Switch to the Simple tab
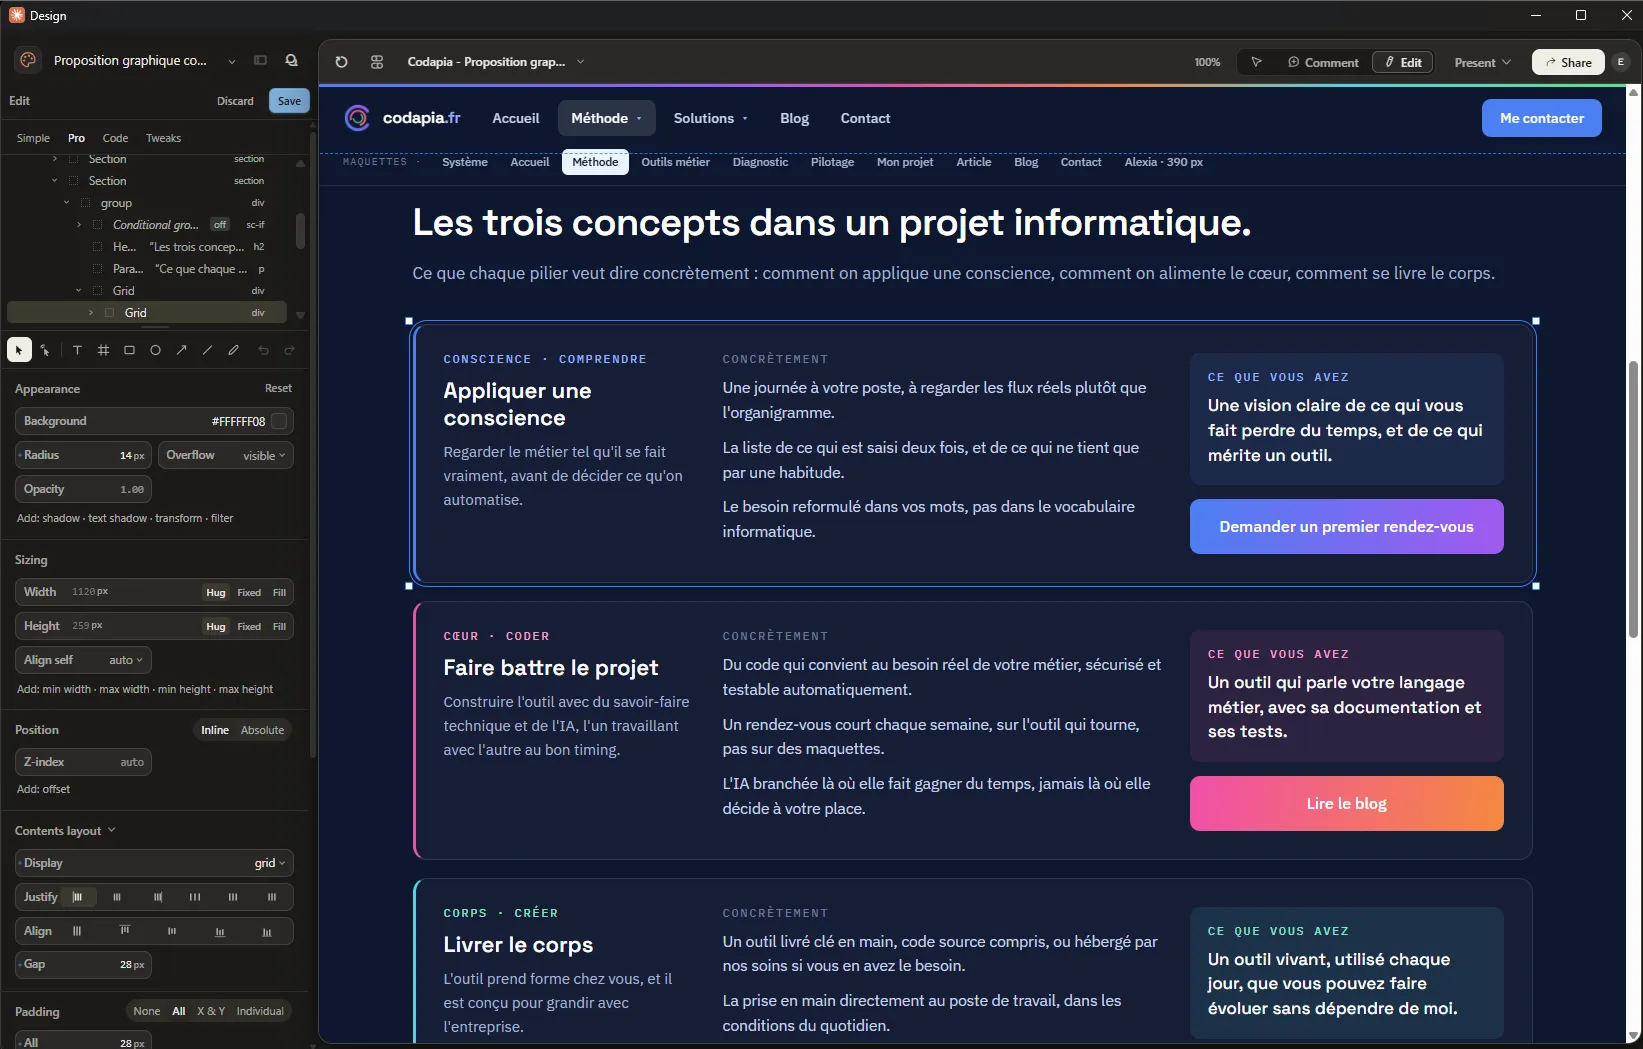 click(33, 138)
